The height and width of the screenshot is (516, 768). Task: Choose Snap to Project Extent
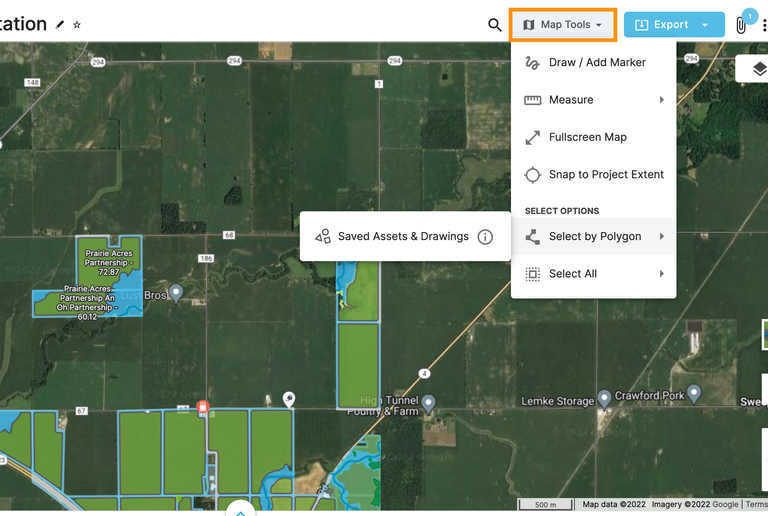(x=594, y=174)
